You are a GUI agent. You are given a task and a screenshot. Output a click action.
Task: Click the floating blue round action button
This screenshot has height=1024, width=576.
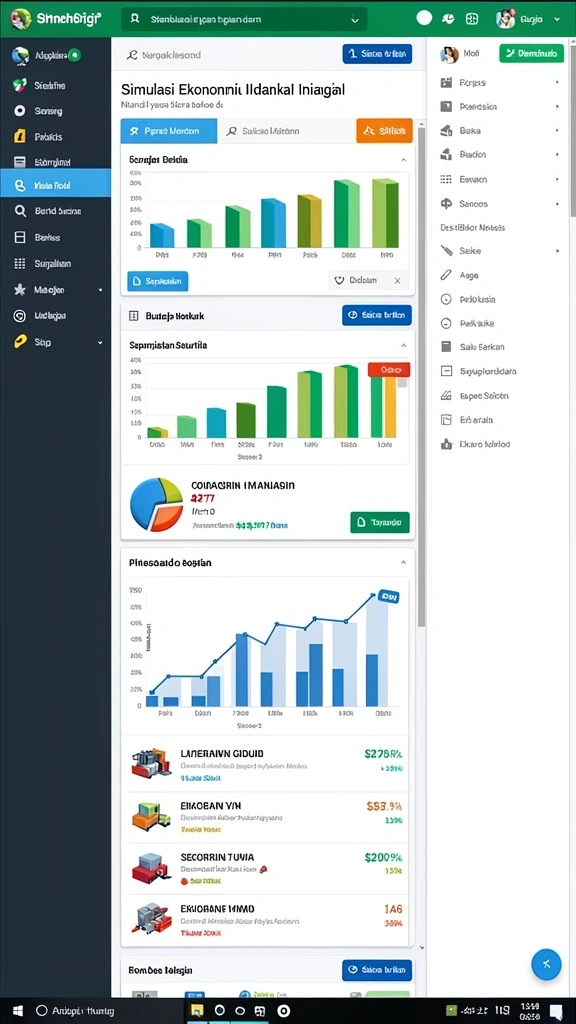point(546,963)
